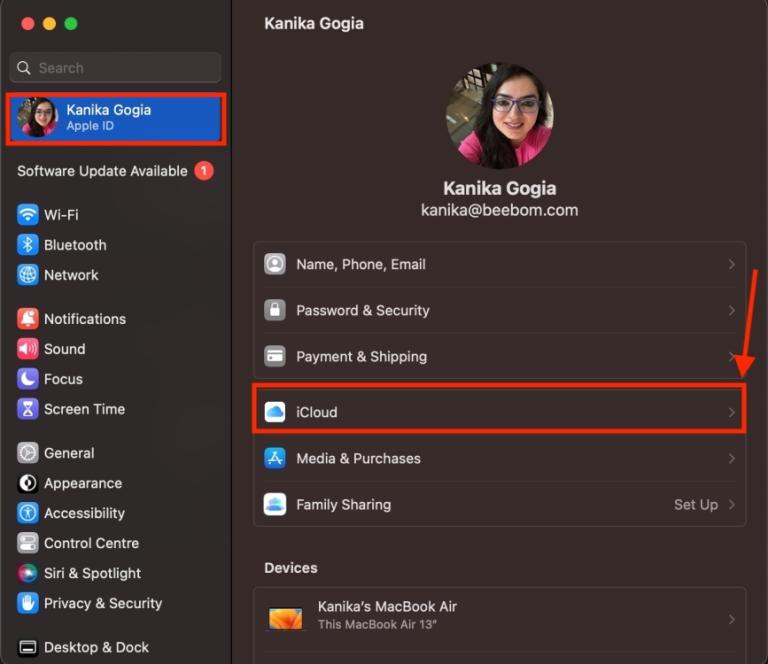Click the yellow minimize window button
This screenshot has height=664, width=768.
pyautogui.click(x=49, y=24)
